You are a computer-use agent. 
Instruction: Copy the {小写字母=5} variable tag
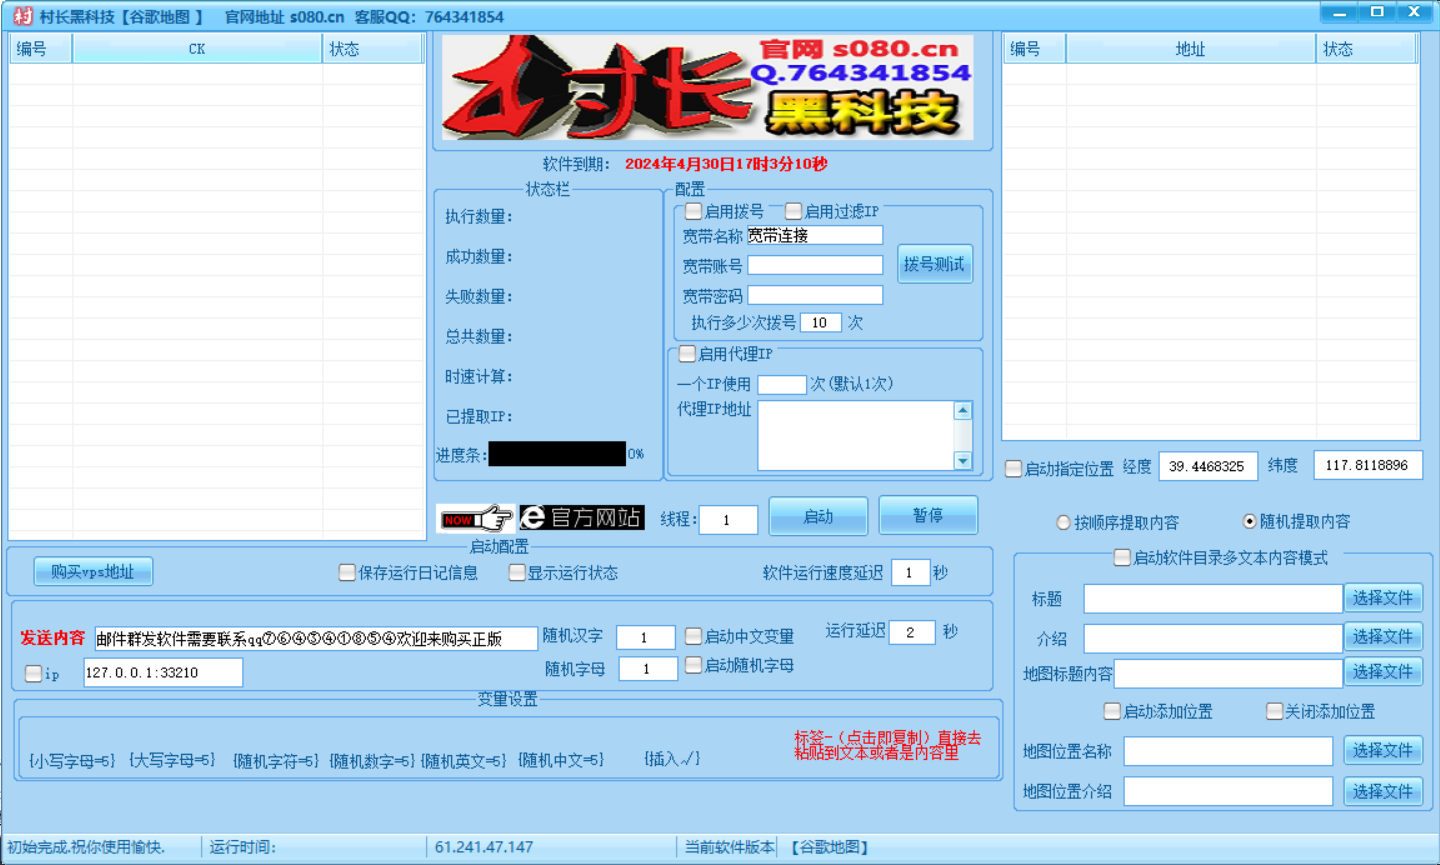point(72,760)
